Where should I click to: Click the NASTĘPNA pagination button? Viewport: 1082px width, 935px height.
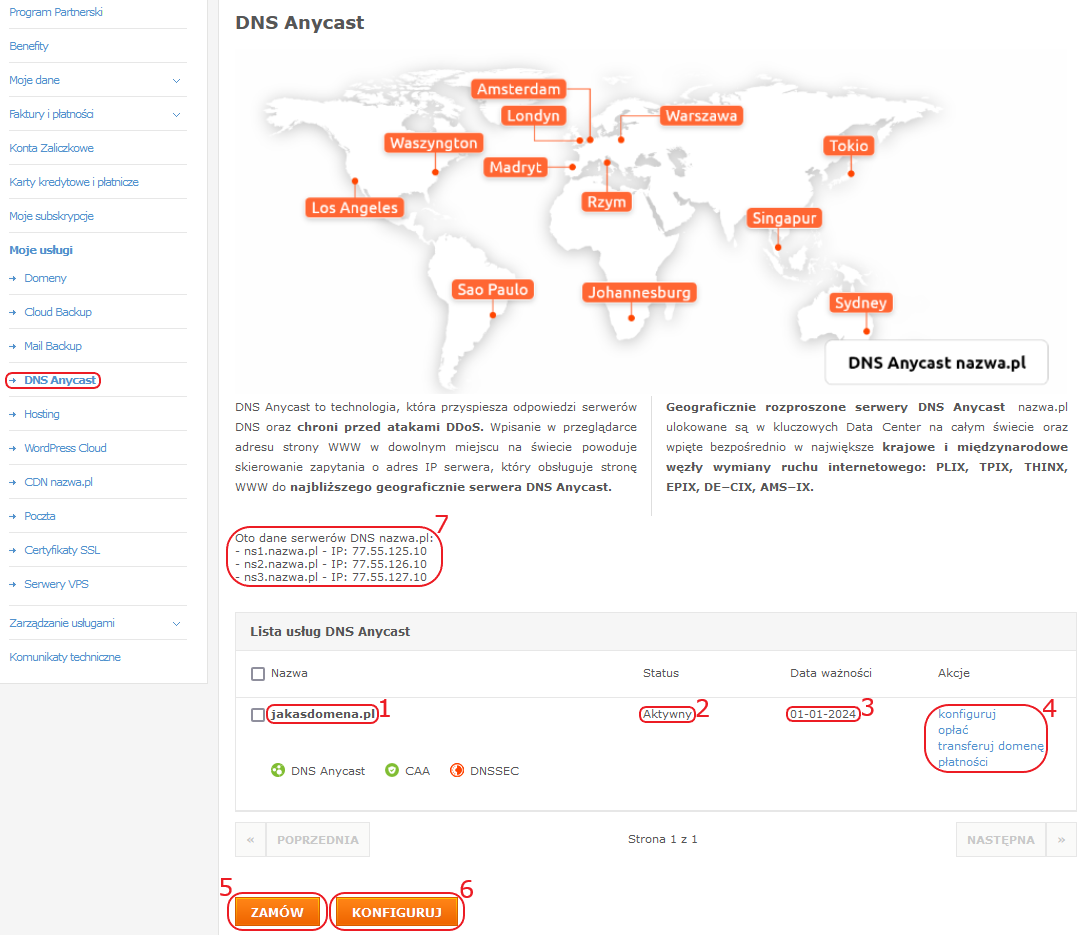1001,839
